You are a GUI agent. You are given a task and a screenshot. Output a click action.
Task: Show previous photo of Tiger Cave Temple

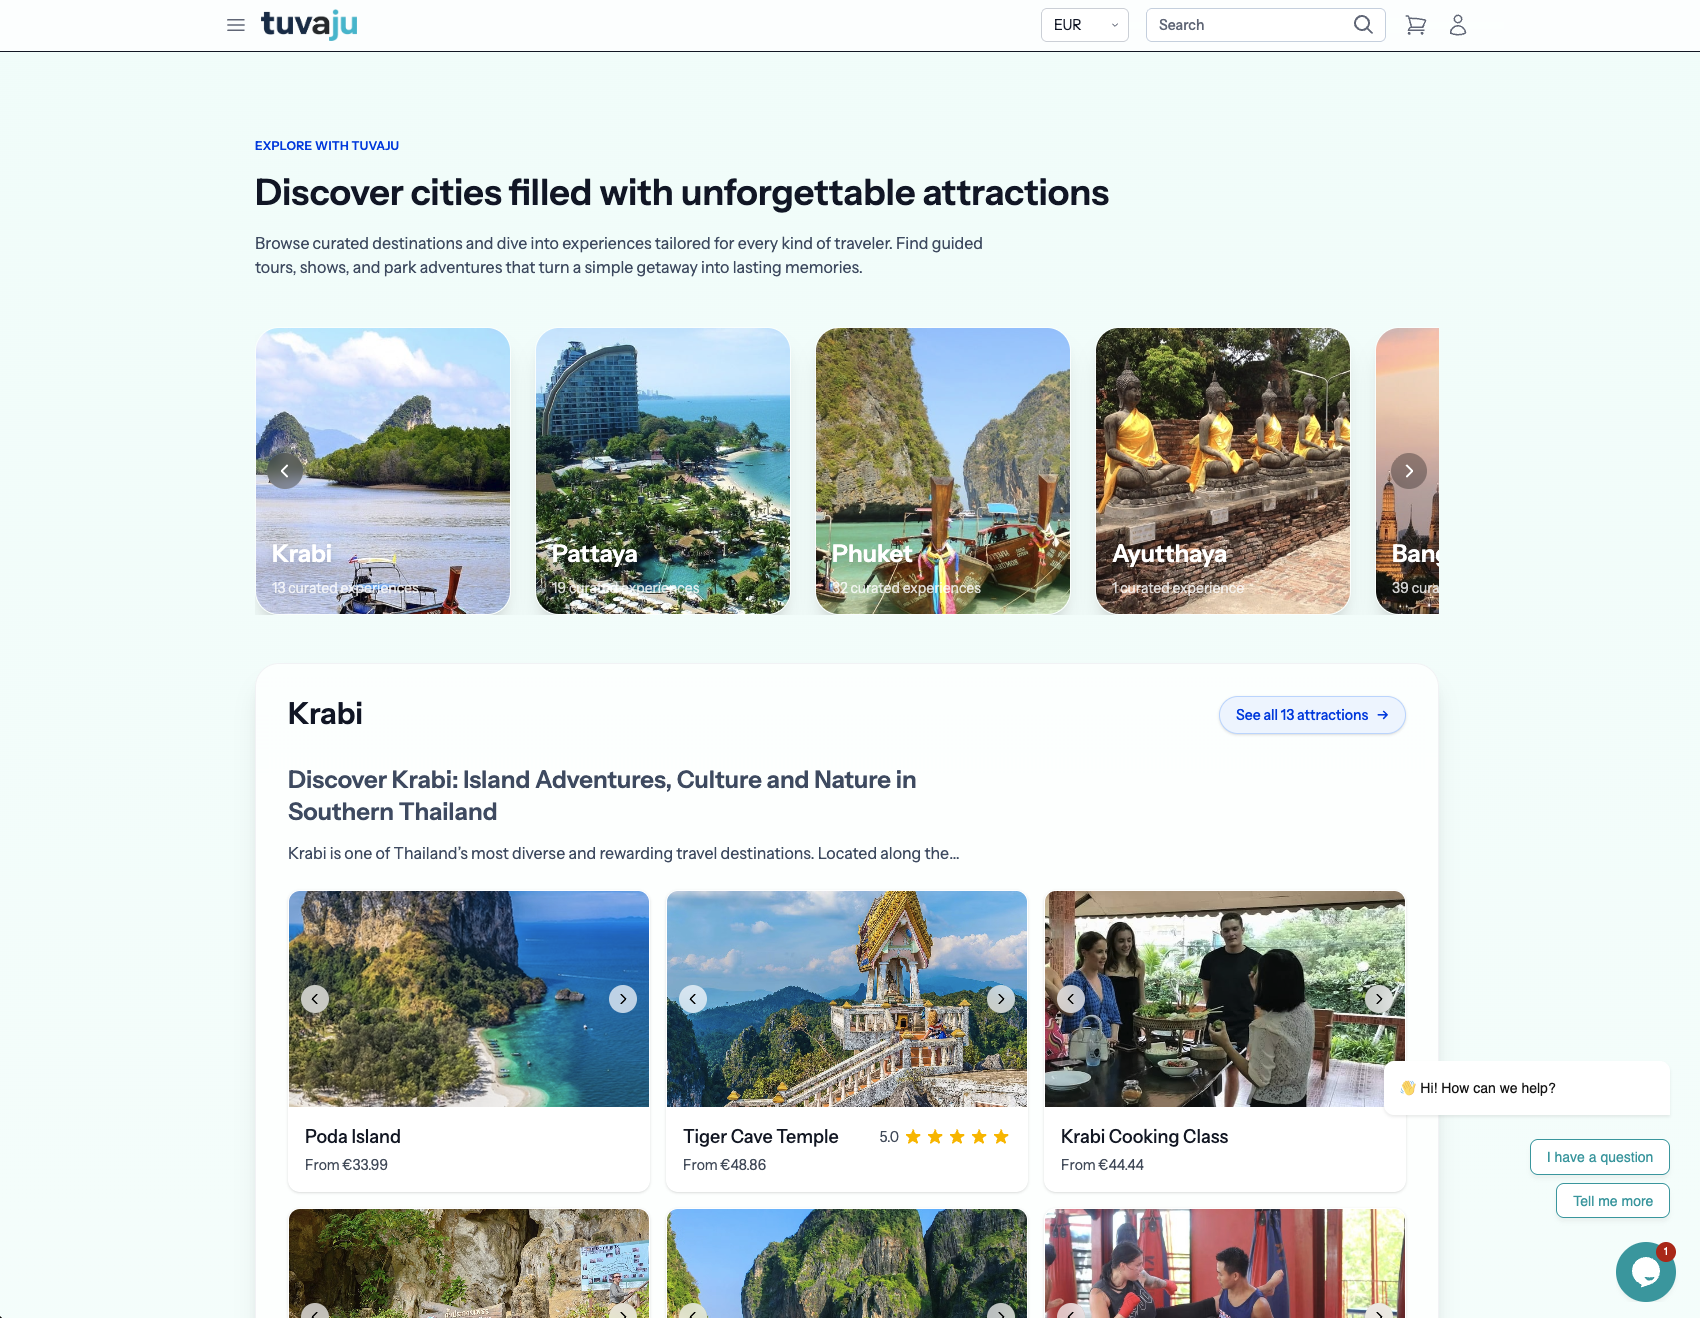(693, 999)
